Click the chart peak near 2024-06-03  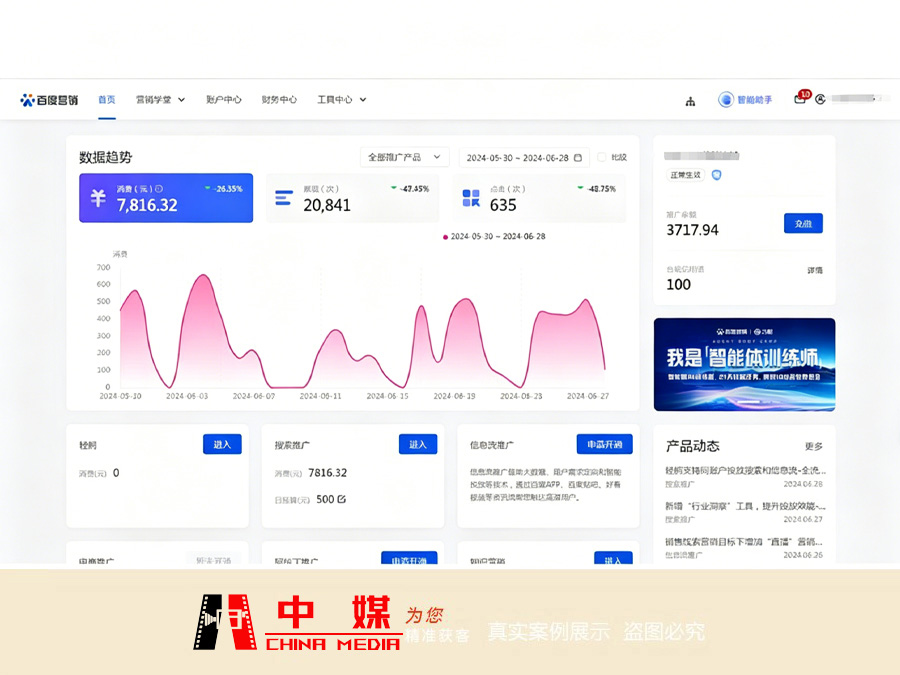[203, 276]
